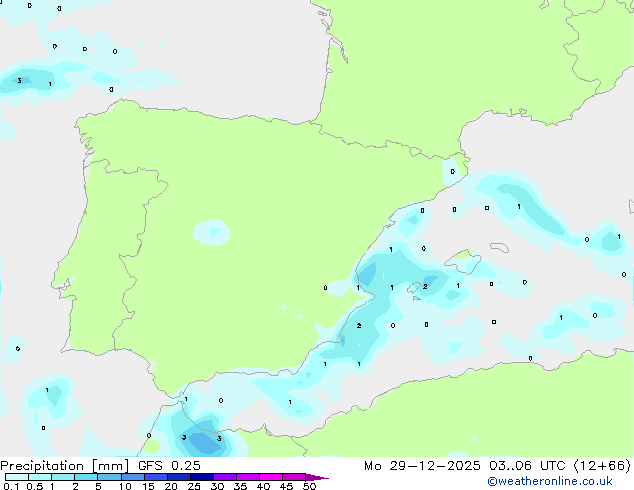Screen dimensions: 634x490
Task: Select the 0.5–1 mm legend swatch
Action: pos(40,477)
